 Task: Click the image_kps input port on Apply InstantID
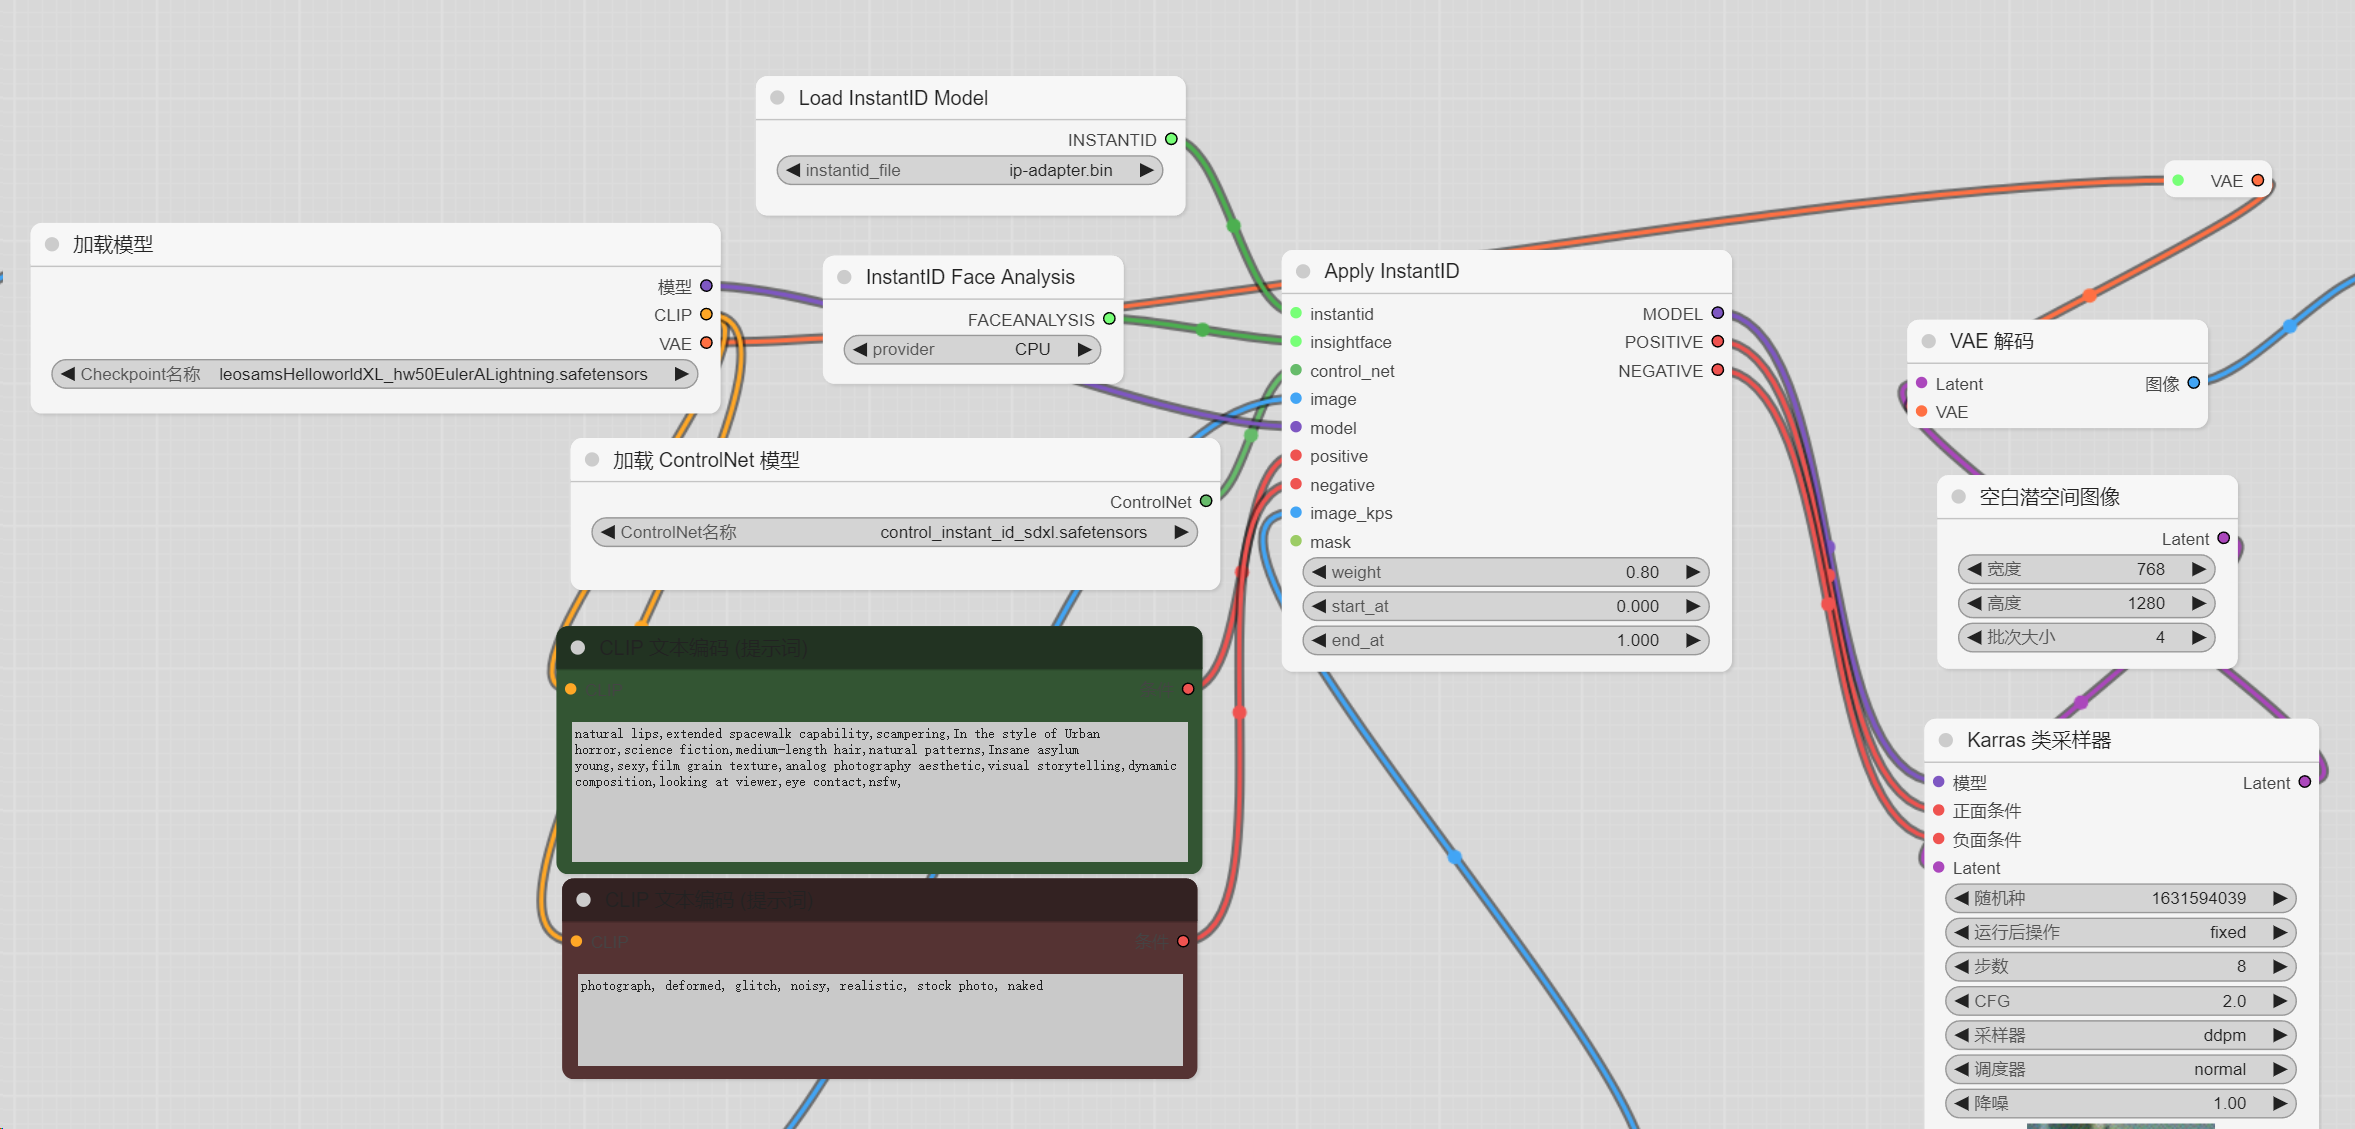(1296, 513)
